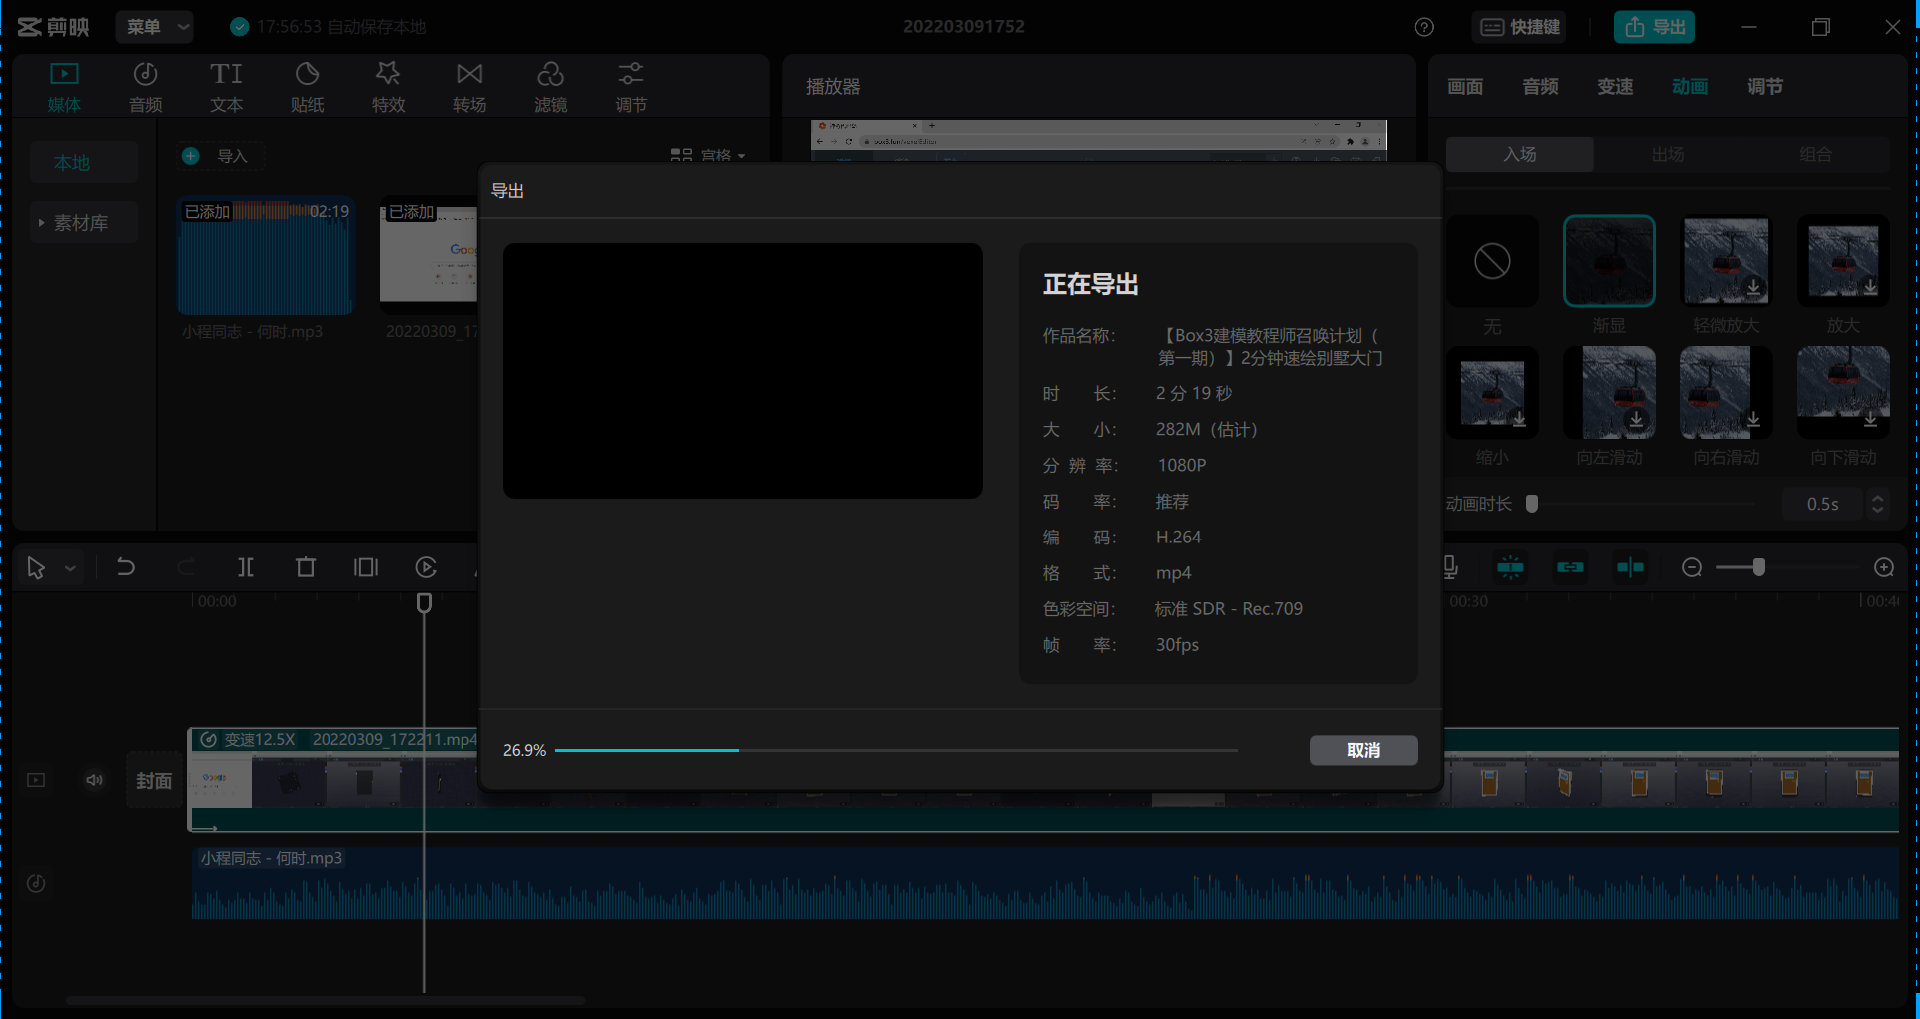Click the 导入 import label
The height and width of the screenshot is (1019, 1920).
232,156
